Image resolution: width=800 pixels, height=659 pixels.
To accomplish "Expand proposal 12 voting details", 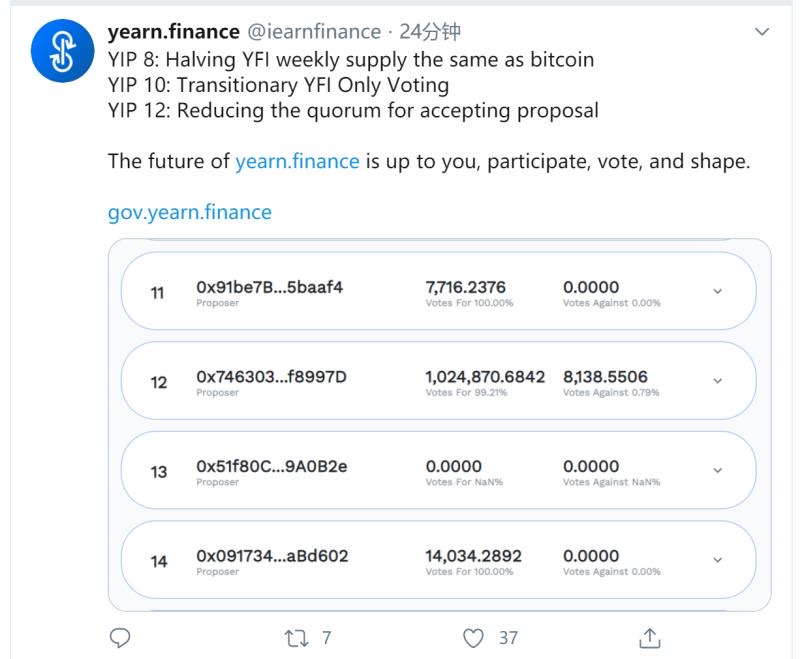I will click(716, 382).
